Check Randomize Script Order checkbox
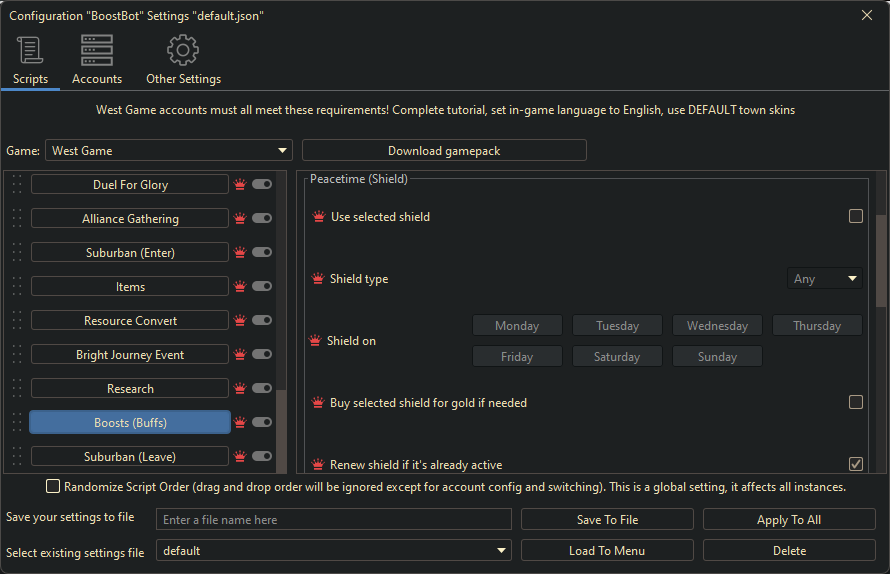 pos(53,487)
